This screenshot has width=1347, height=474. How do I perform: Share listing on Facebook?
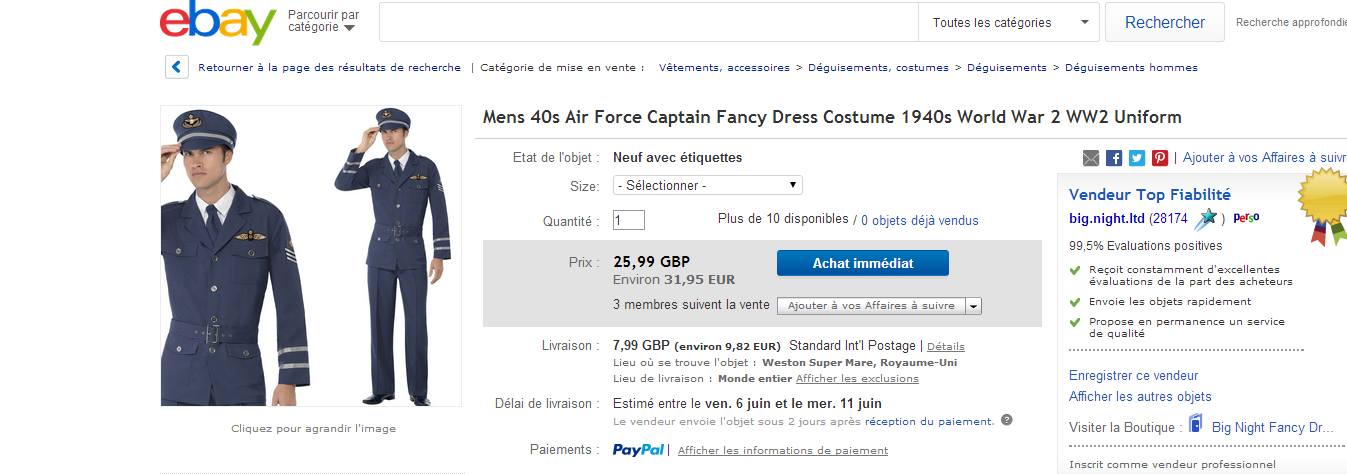pos(1114,158)
